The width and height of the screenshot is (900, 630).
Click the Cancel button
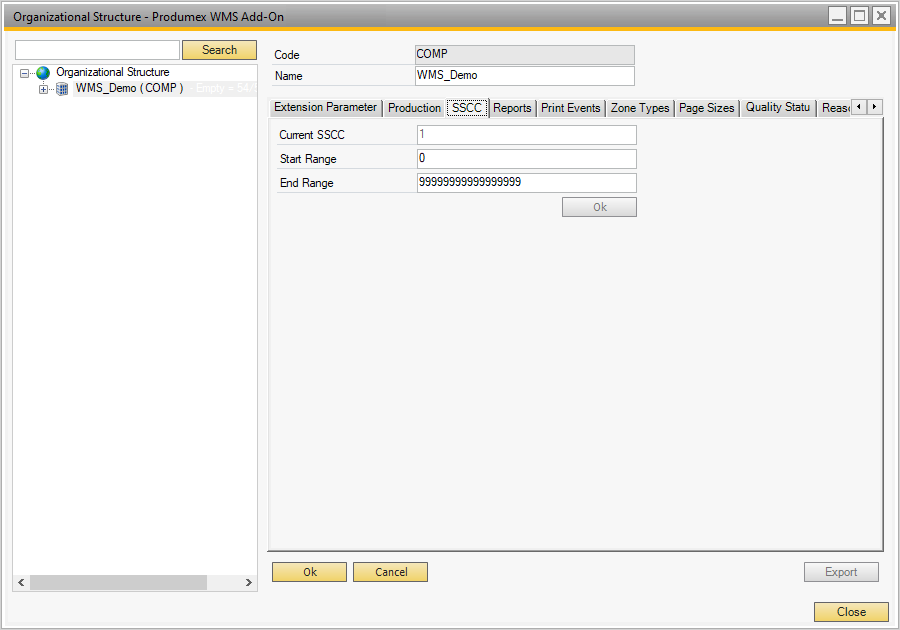(390, 572)
